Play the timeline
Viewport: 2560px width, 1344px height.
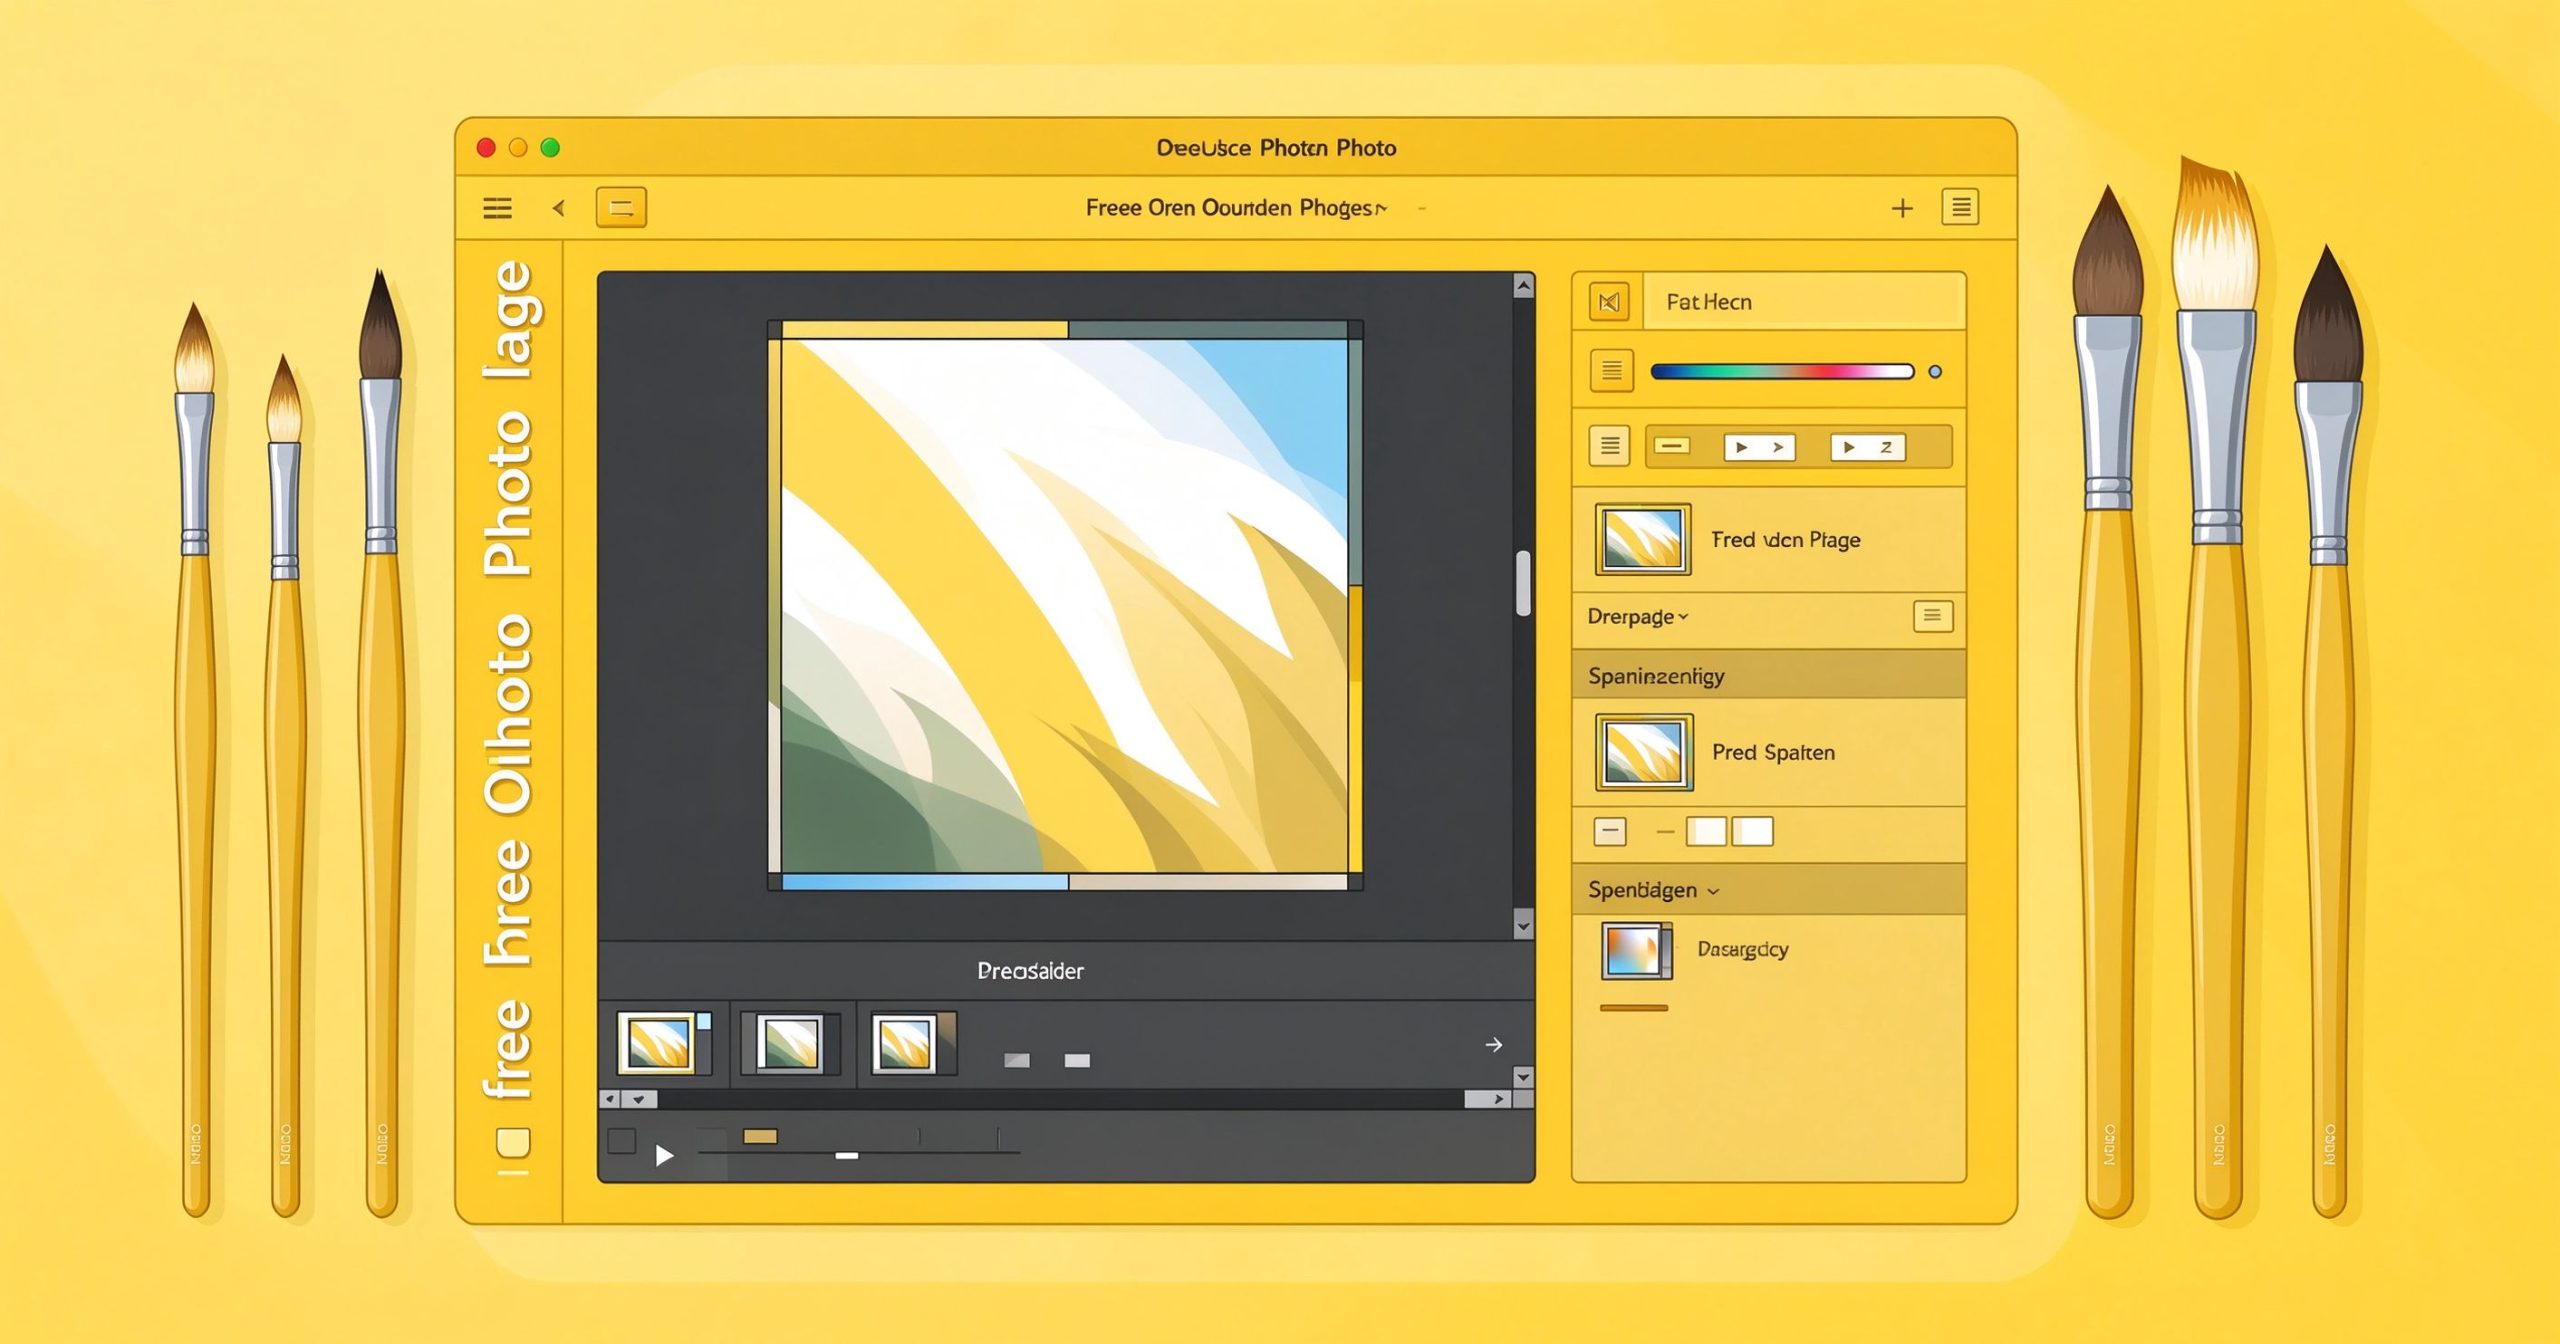tap(663, 1156)
